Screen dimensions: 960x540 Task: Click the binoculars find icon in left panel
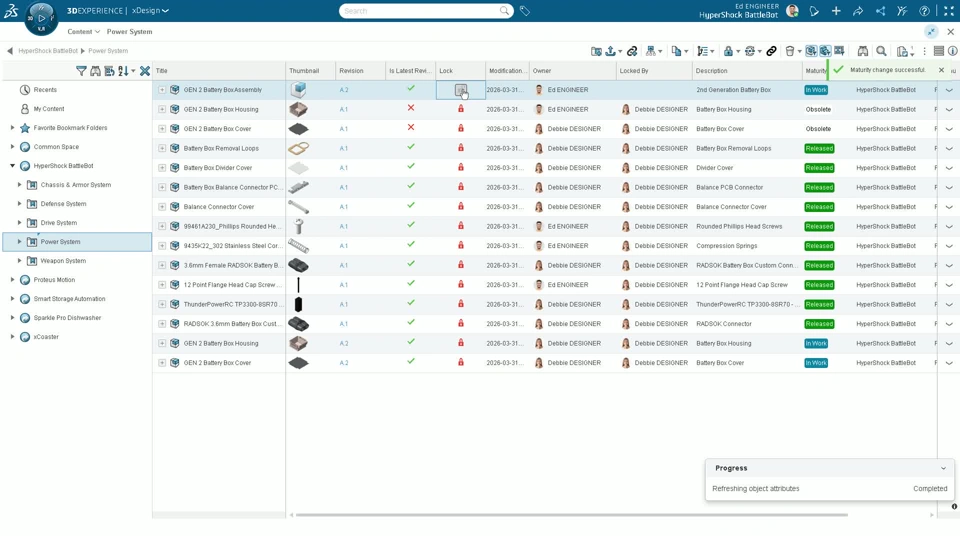(95, 71)
